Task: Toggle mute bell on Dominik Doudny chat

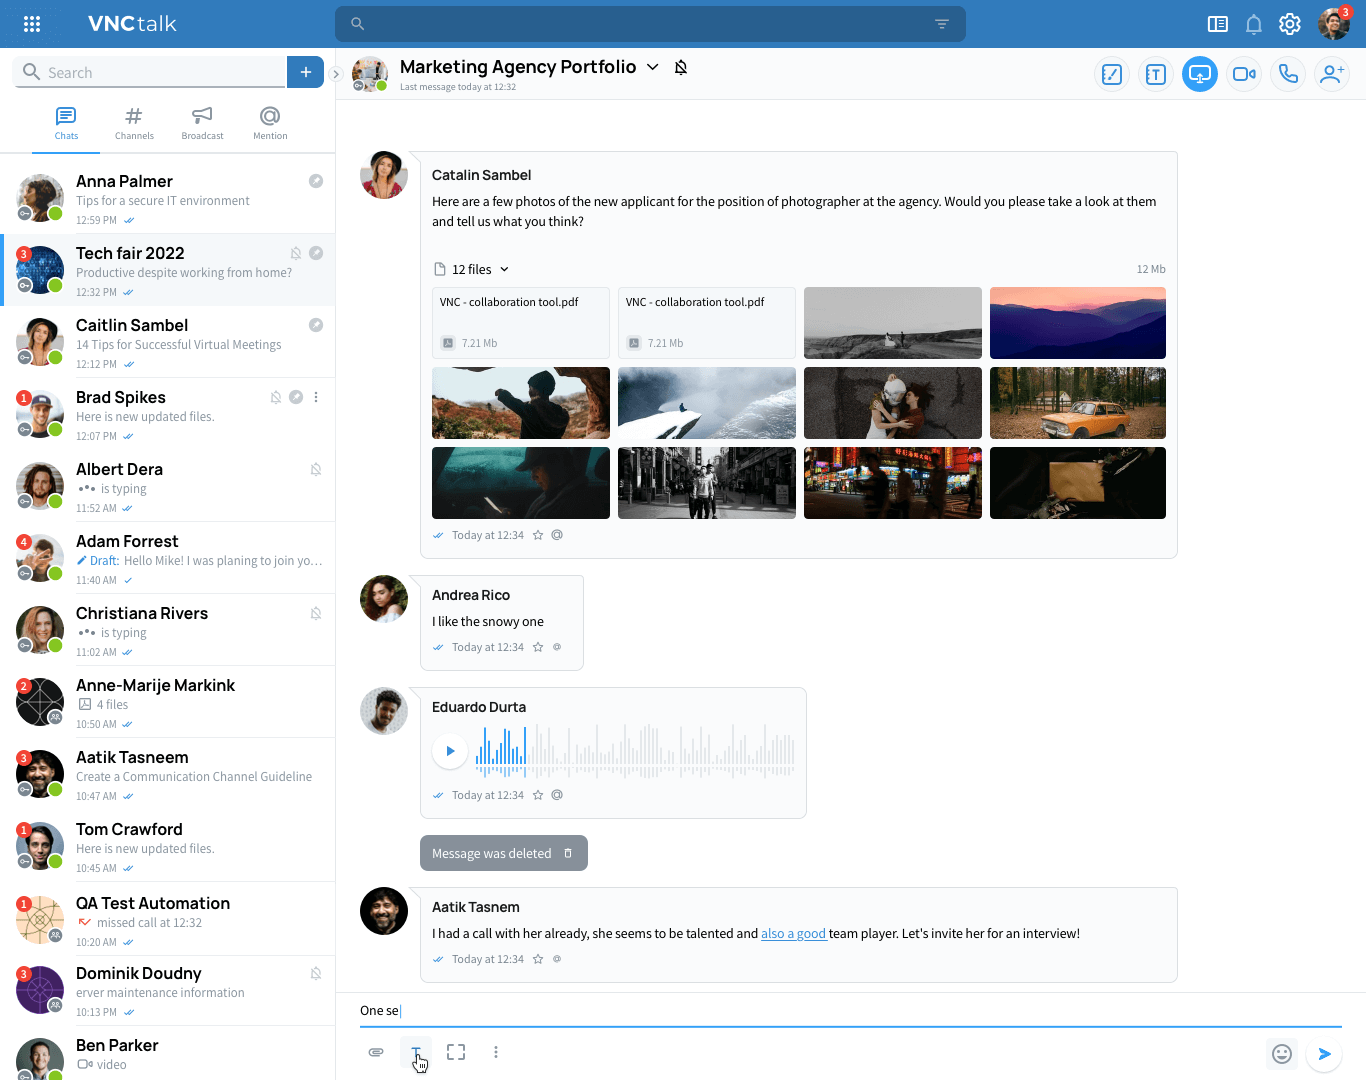Action: [x=316, y=973]
